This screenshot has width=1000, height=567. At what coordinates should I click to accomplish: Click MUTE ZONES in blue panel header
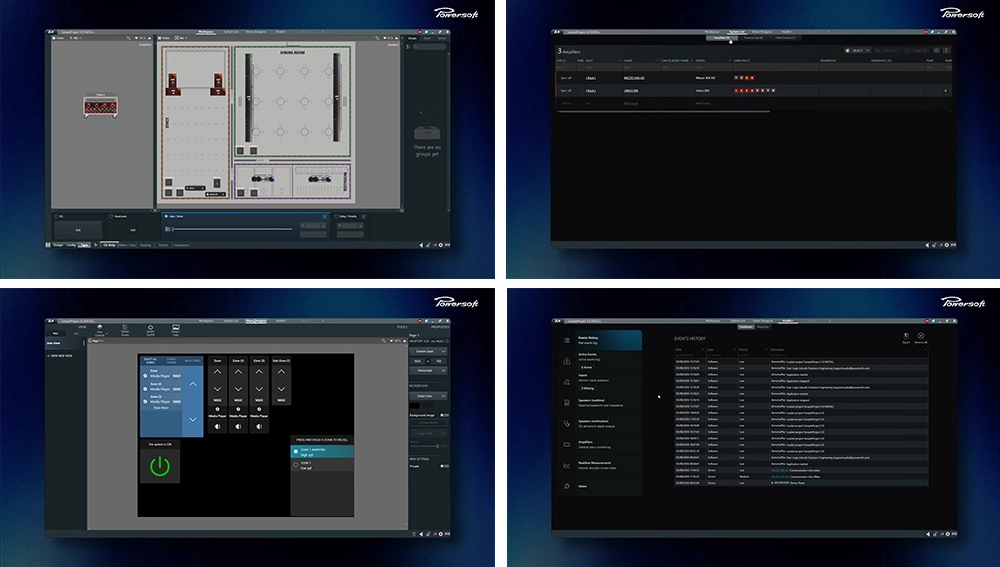(x=193, y=360)
